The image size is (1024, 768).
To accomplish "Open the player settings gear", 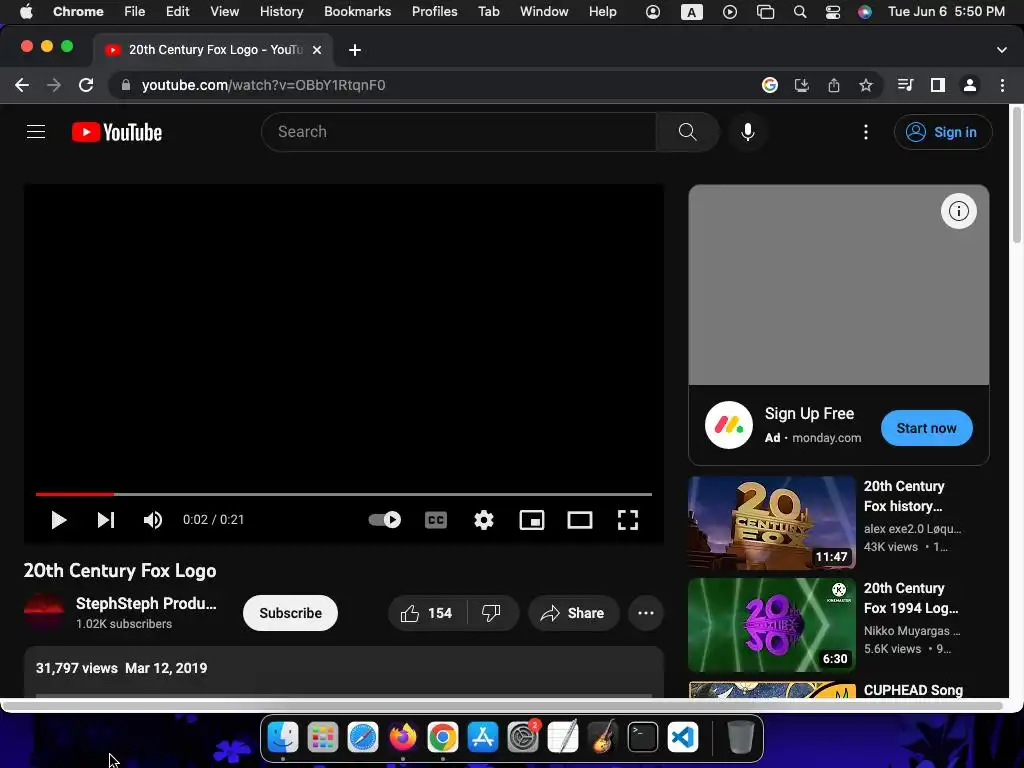I will tap(484, 520).
